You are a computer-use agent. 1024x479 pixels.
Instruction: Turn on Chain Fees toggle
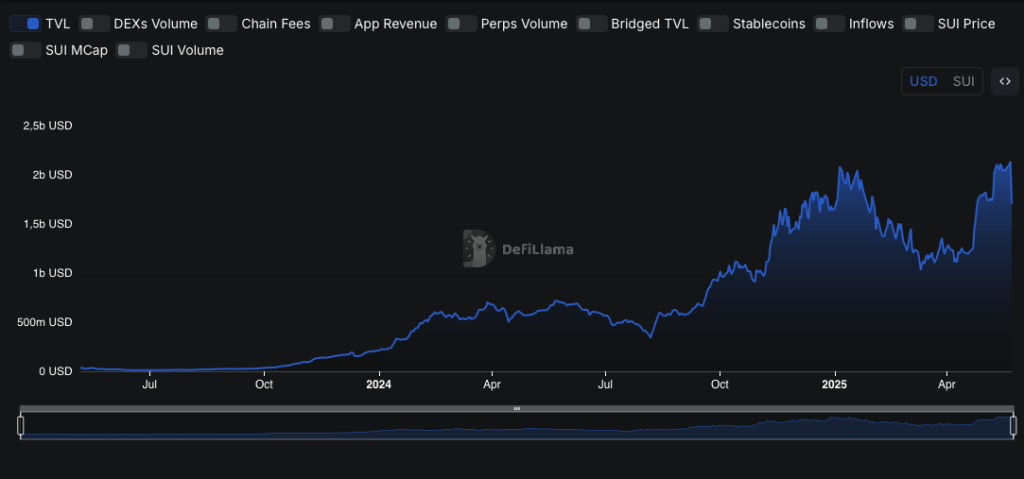(222, 23)
